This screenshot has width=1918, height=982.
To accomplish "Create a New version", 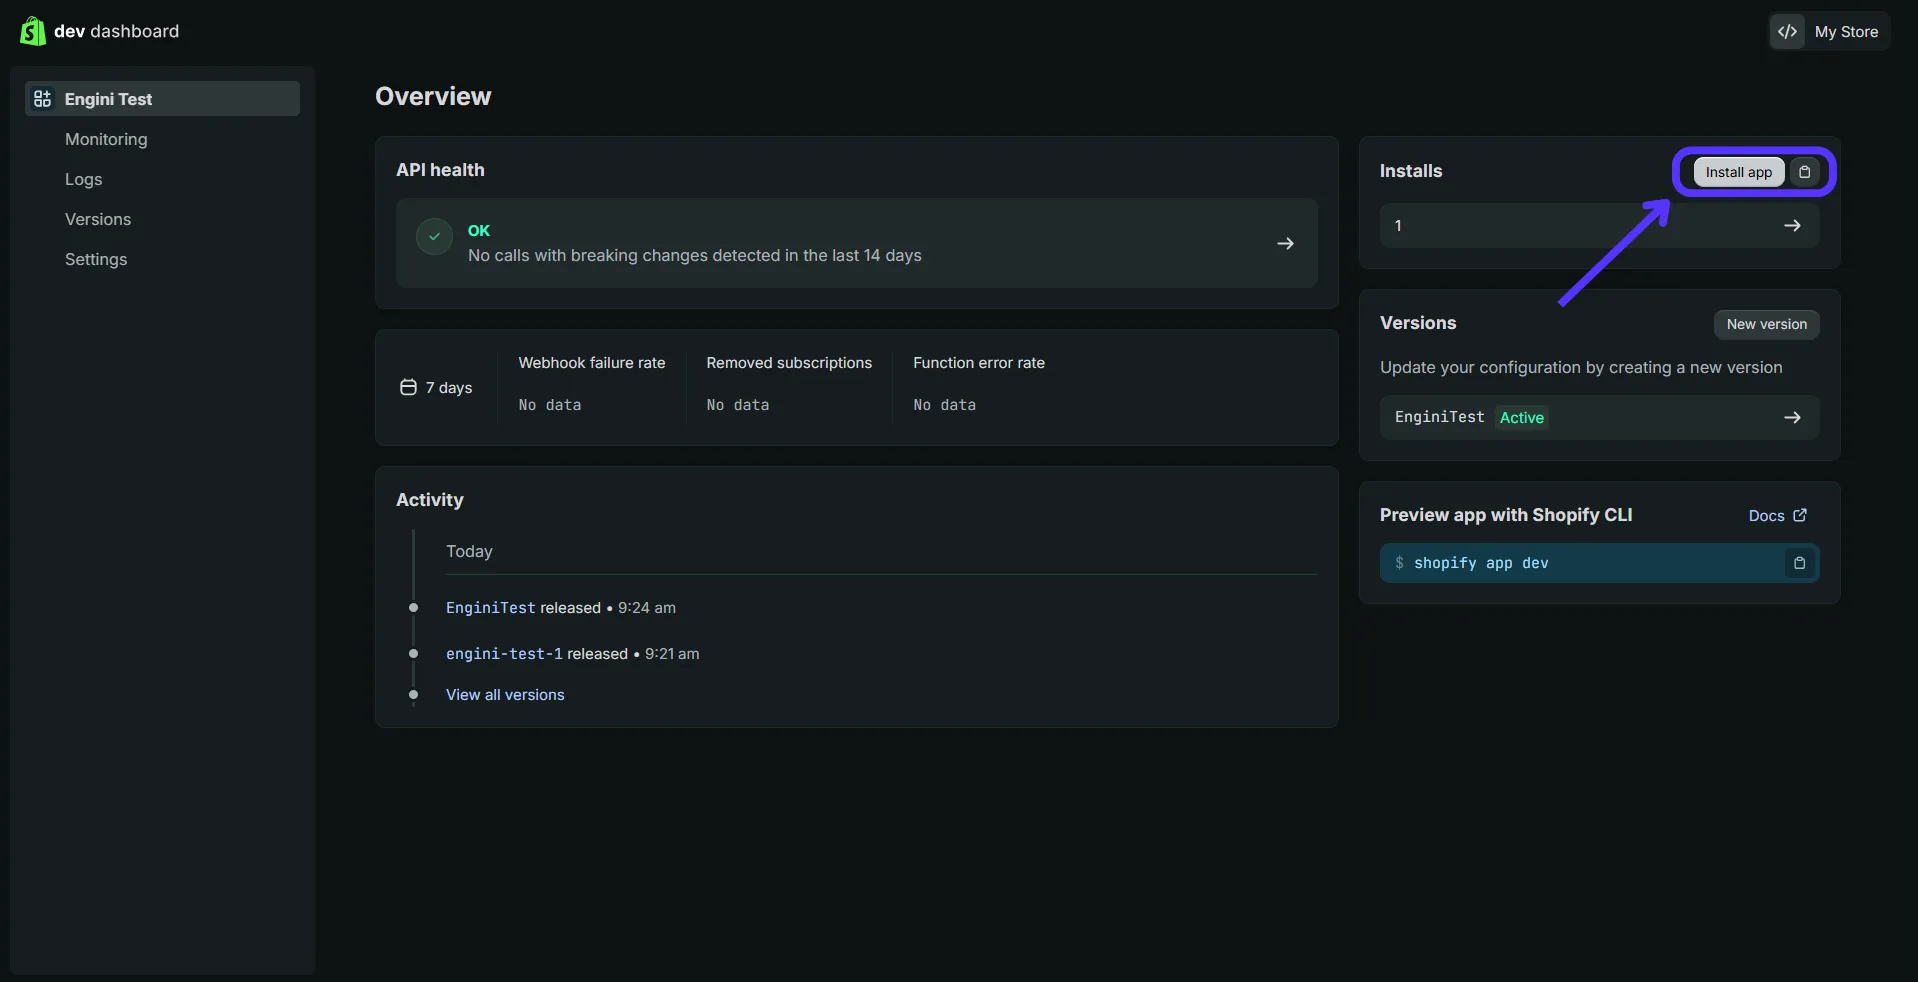I will pos(1767,324).
